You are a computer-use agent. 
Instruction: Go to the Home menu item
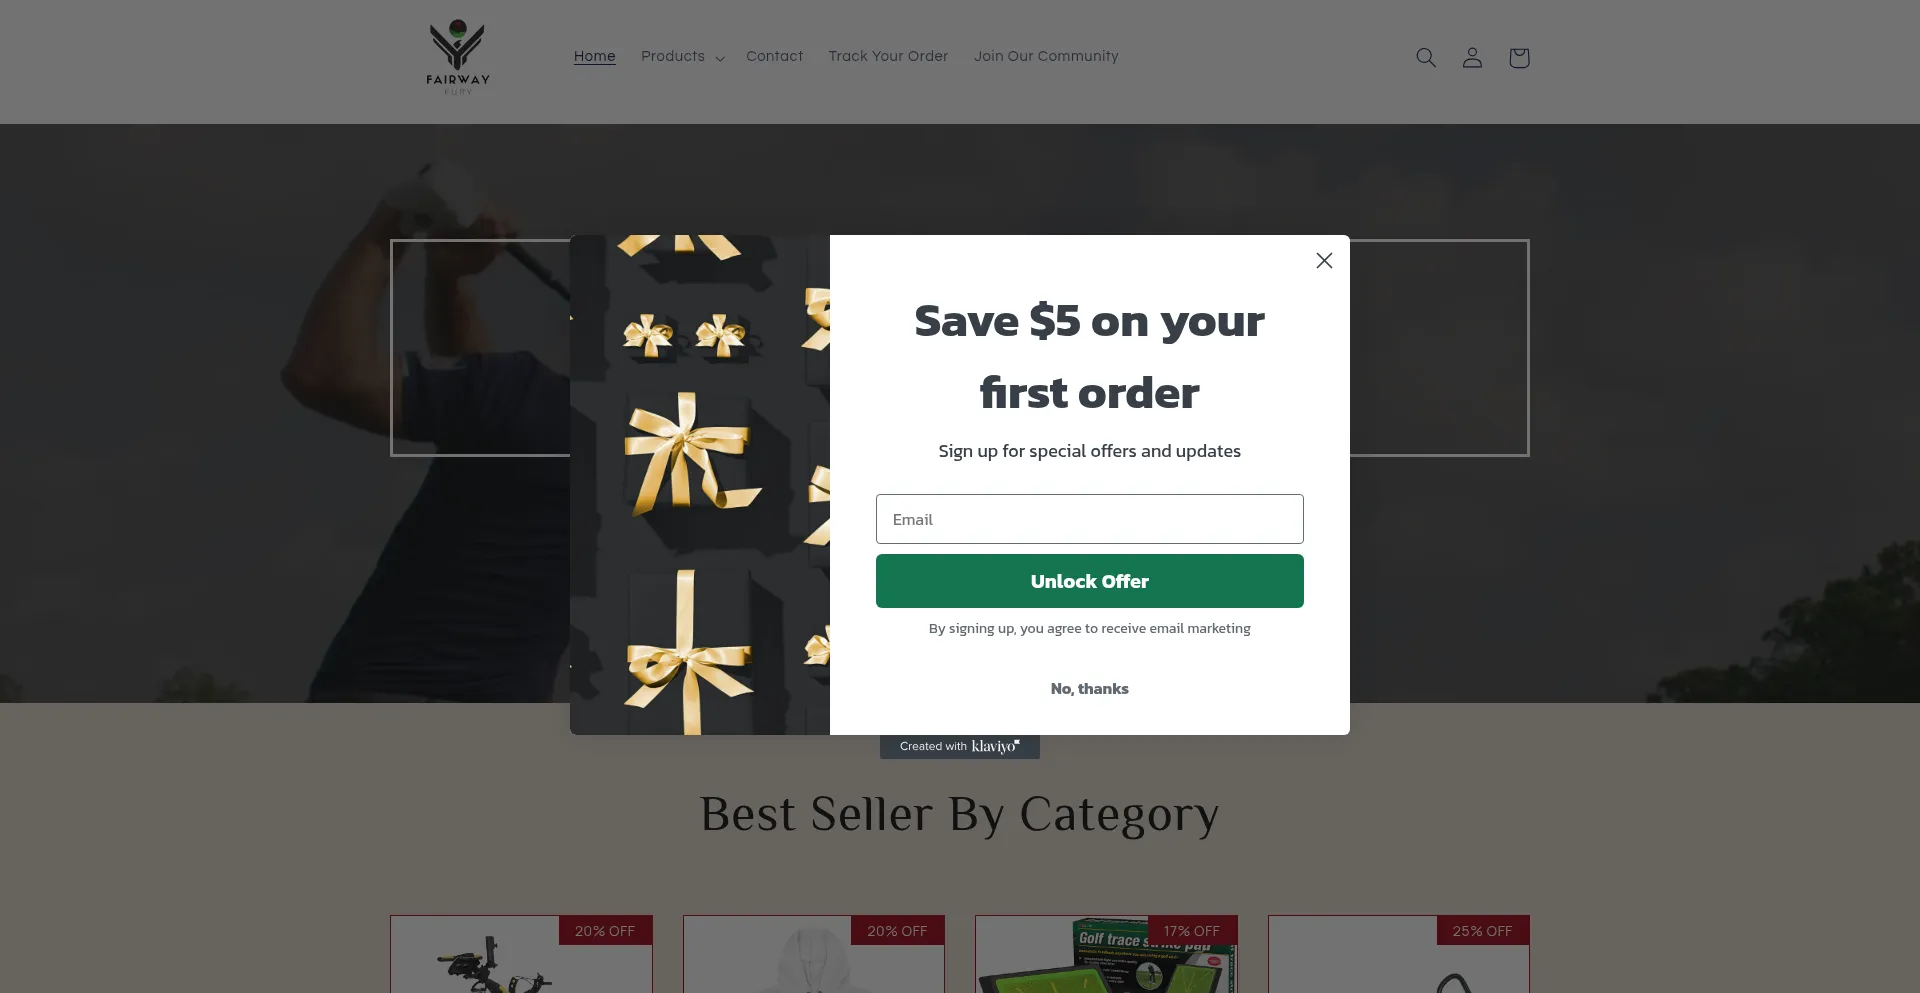point(595,56)
